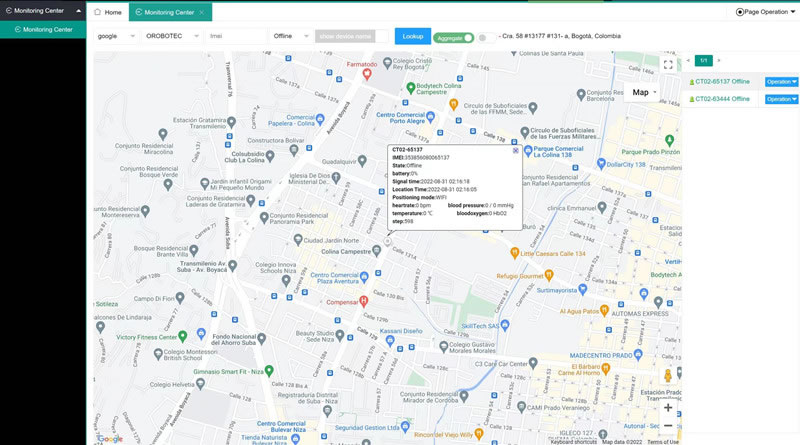
Task: Select device CT02-63444 Offline
Action: (722, 99)
